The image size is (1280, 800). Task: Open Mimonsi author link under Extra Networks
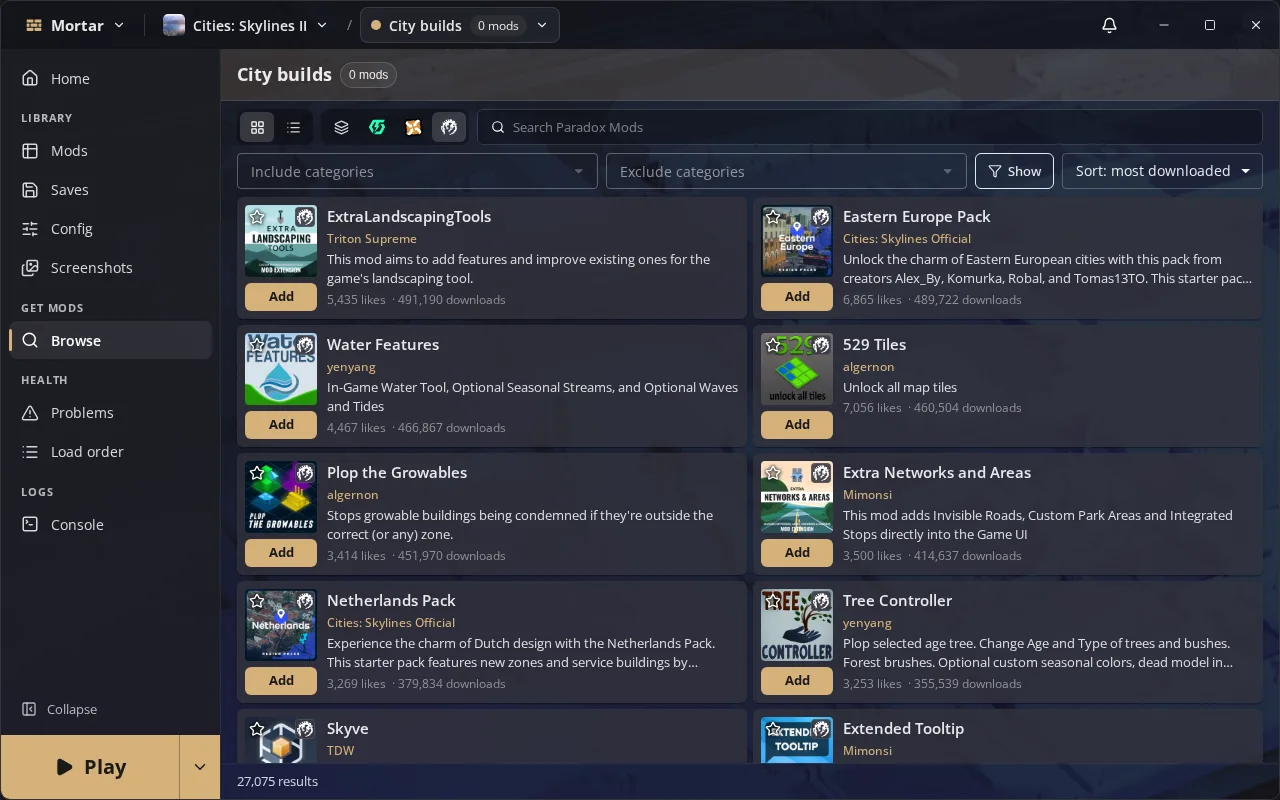point(867,494)
